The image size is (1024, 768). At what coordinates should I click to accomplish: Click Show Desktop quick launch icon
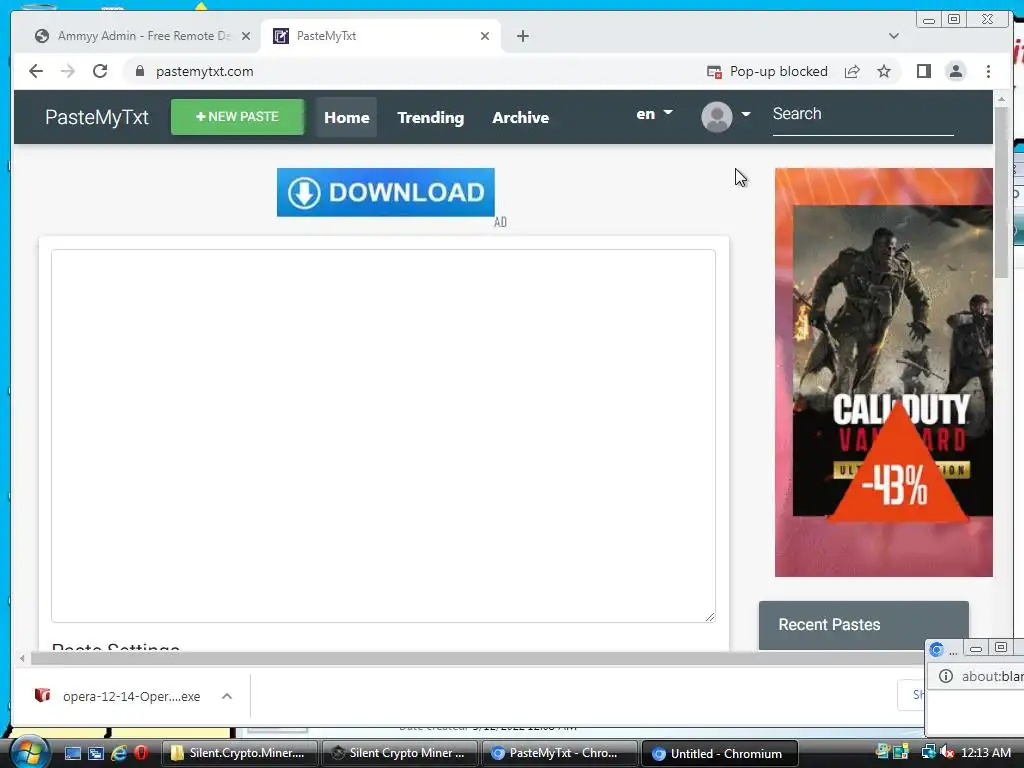tap(72, 753)
